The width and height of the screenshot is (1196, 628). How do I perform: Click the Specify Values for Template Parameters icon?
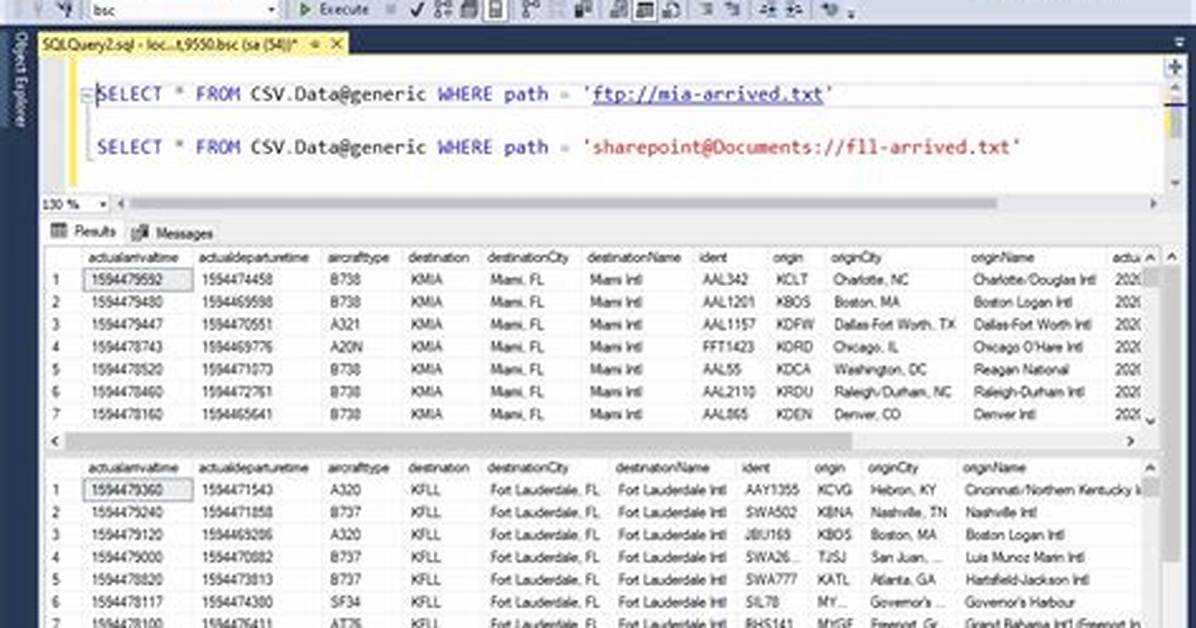pyautogui.click(x=831, y=10)
